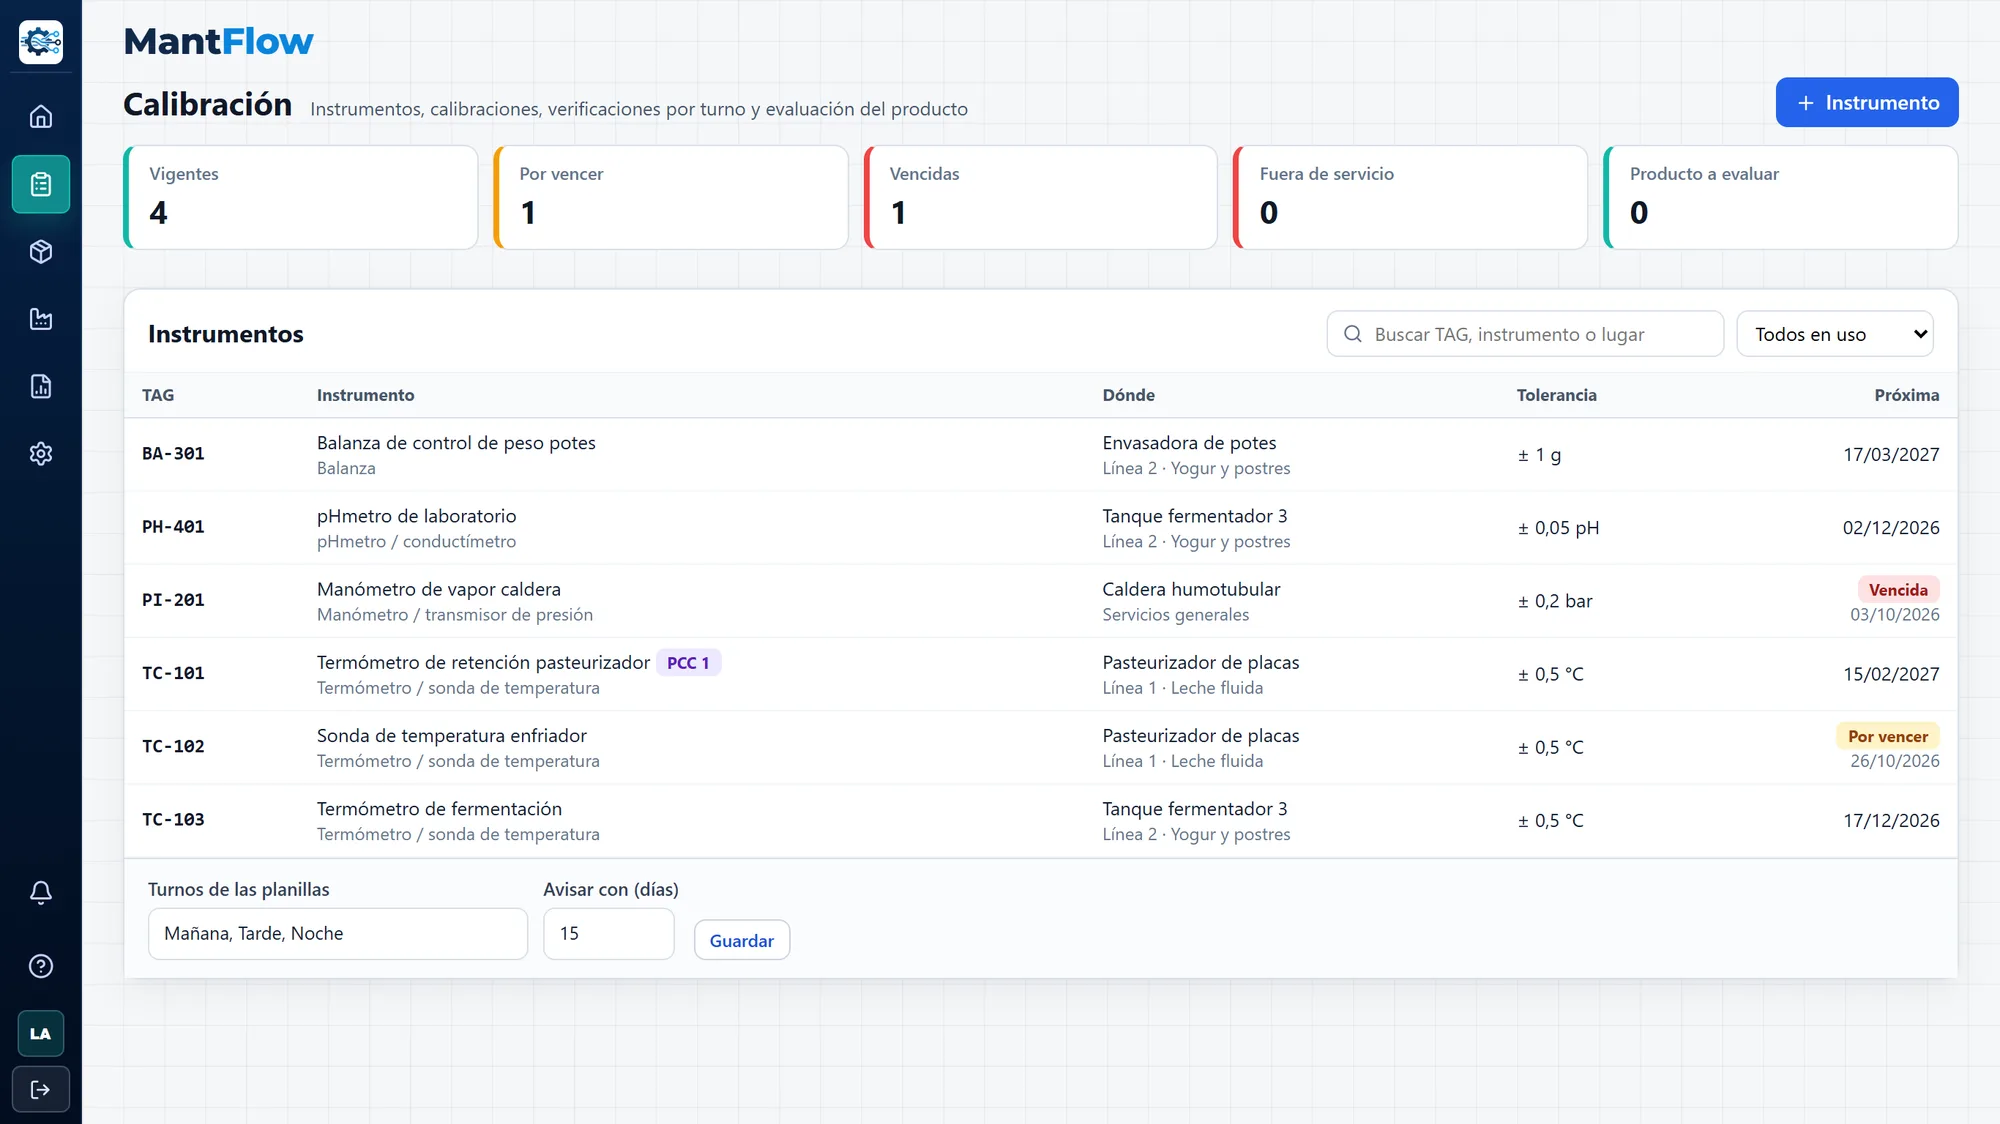Open the TC-103 instrument row
The width and height of the screenshot is (2000, 1124).
pos(1040,820)
